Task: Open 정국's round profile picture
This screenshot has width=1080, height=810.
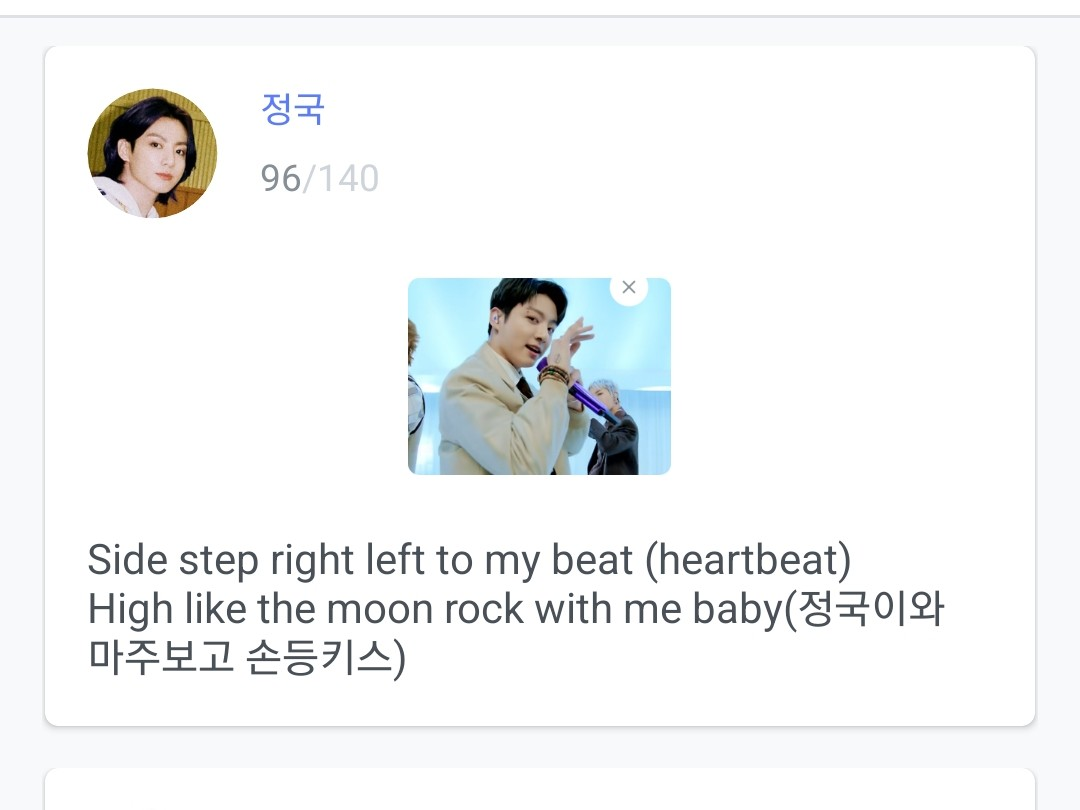Action: click(152, 153)
